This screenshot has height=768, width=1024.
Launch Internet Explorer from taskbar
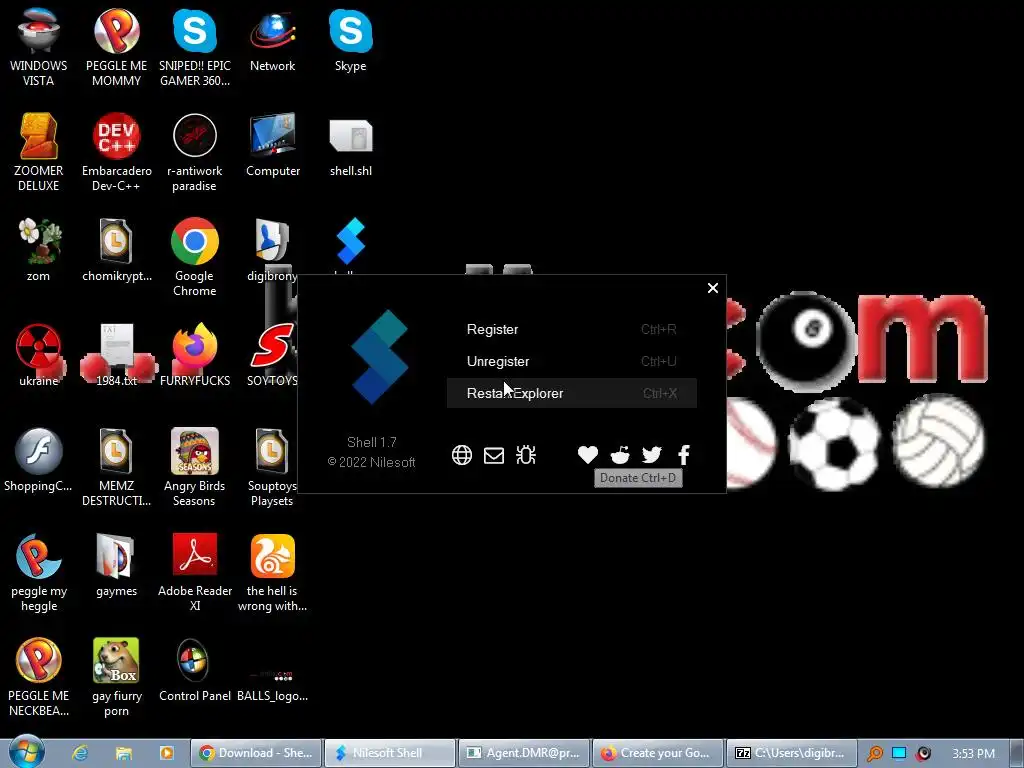[x=80, y=753]
